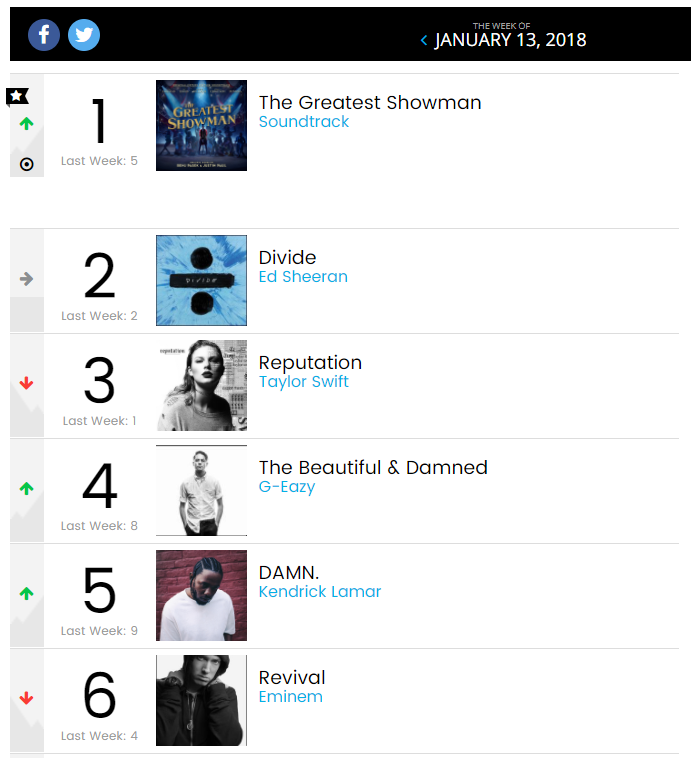Share the chart on Facebook
Viewport: 691px width, 758px height.
click(44, 35)
